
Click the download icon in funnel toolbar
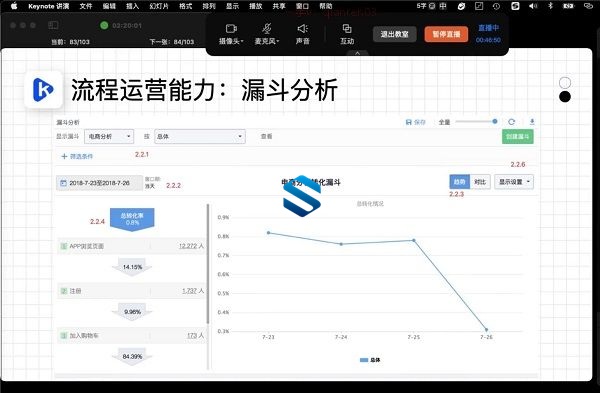click(x=532, y=122)
